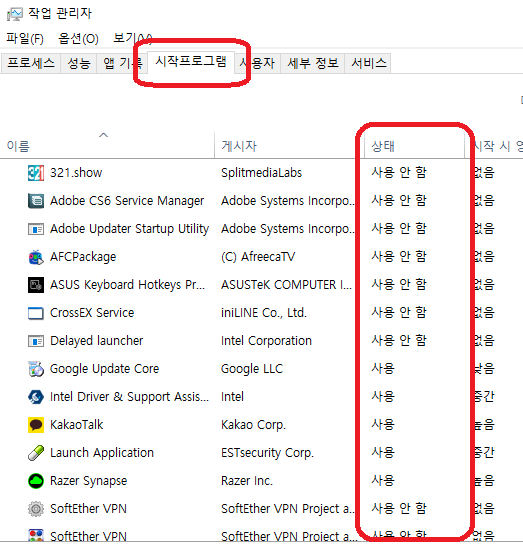Click the Intel Driver & Support Assistant icon
Image resolution: width=523 pixels, height=552 pixels.
36,397
